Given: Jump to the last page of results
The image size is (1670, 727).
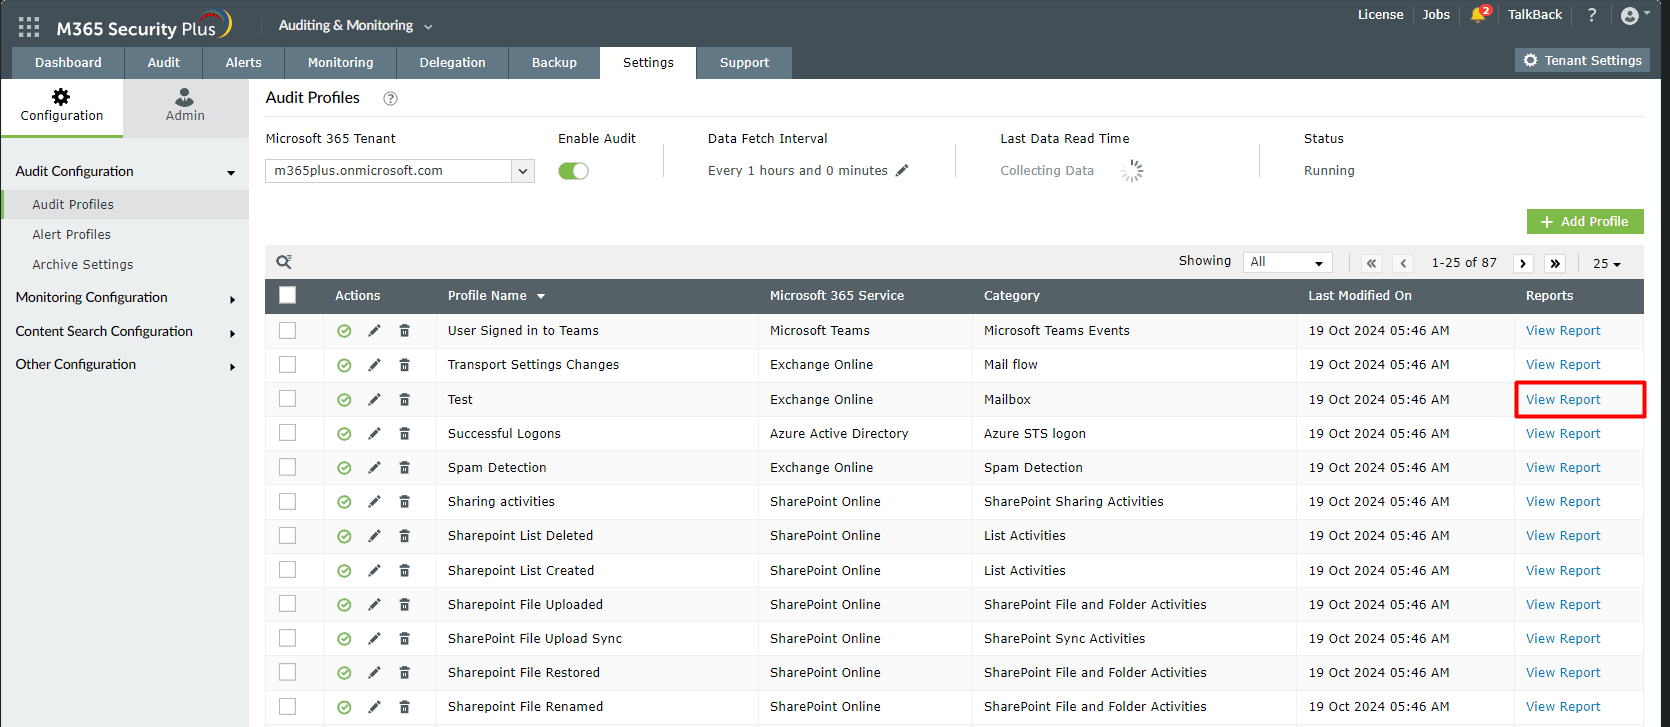Looking at the screenshot, I should [x=1555, y=263].
